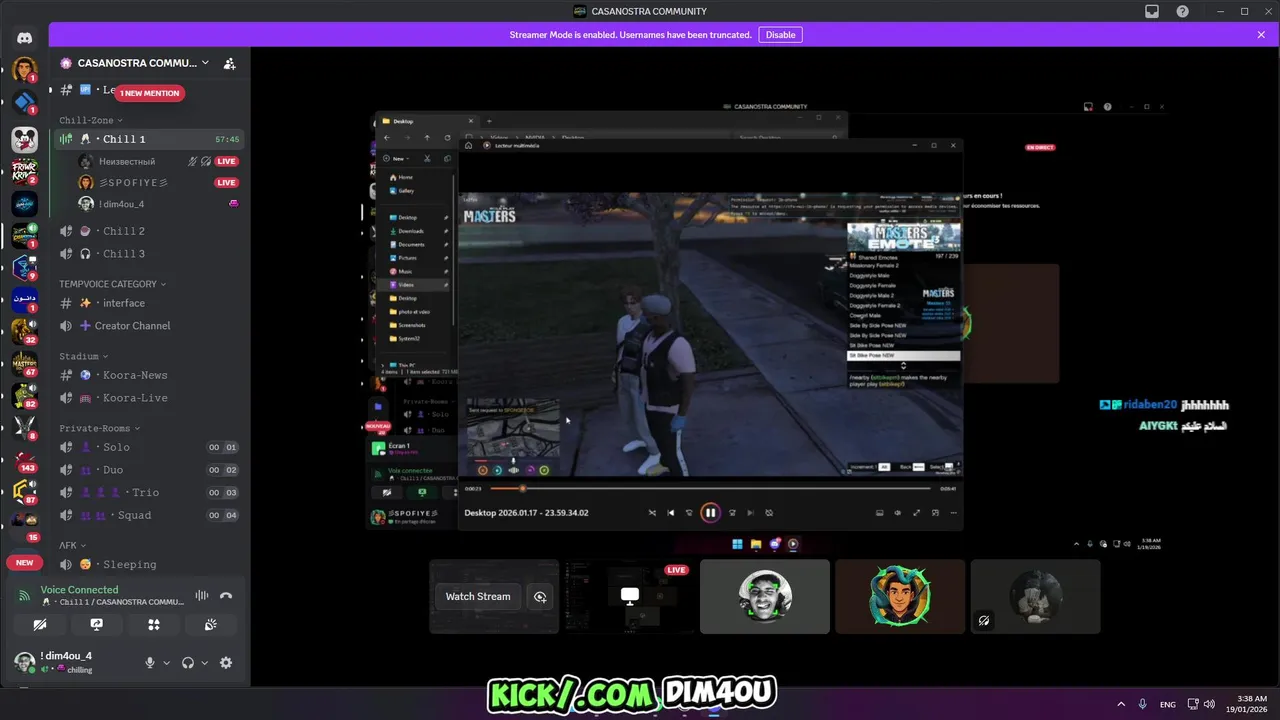The height and width of the screenshot is (720, 1280).
Task: Dismiss the Streamer Mode banner
Action: 1261,35
